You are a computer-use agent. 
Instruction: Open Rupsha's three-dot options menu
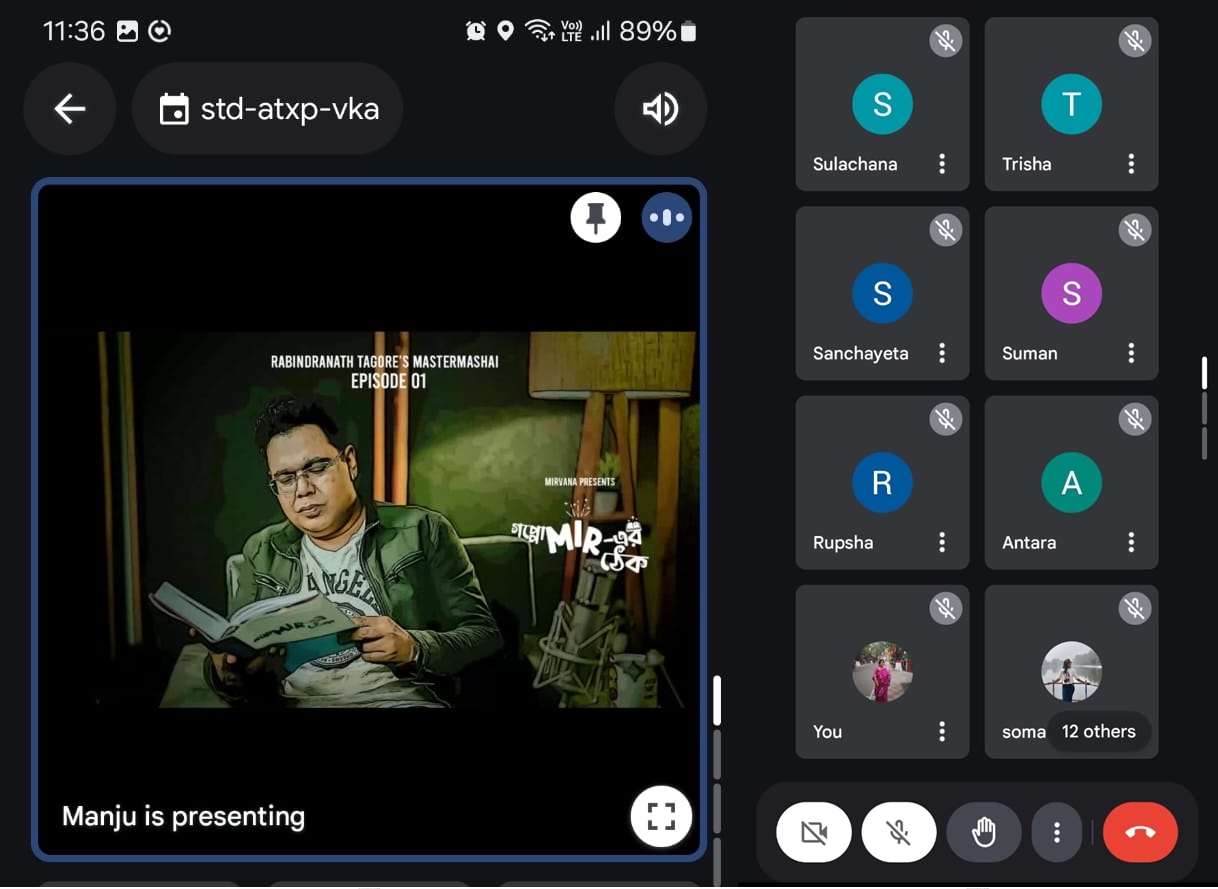(942, 542)
